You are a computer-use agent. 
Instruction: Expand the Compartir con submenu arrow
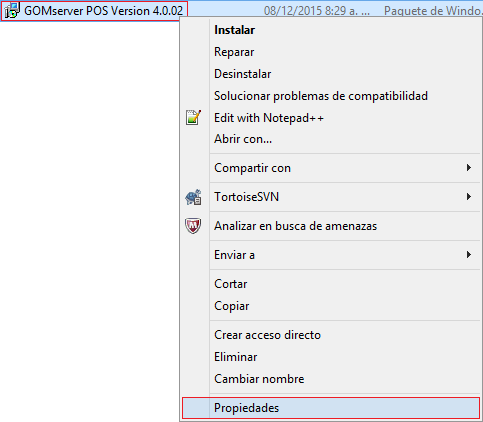pyautogui.click(x=469, y=168)
